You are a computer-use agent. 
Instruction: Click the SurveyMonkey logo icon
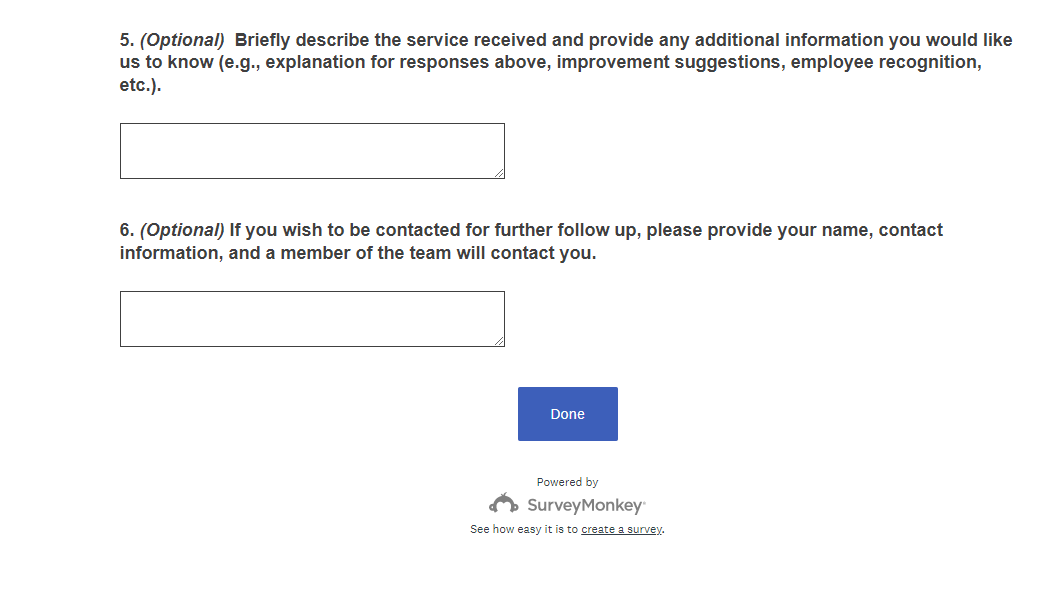point(503,504)
